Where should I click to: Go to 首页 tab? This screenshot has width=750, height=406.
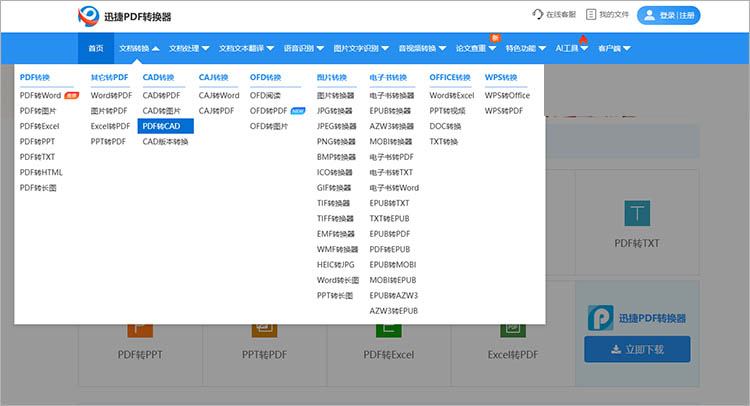point(96,48)
